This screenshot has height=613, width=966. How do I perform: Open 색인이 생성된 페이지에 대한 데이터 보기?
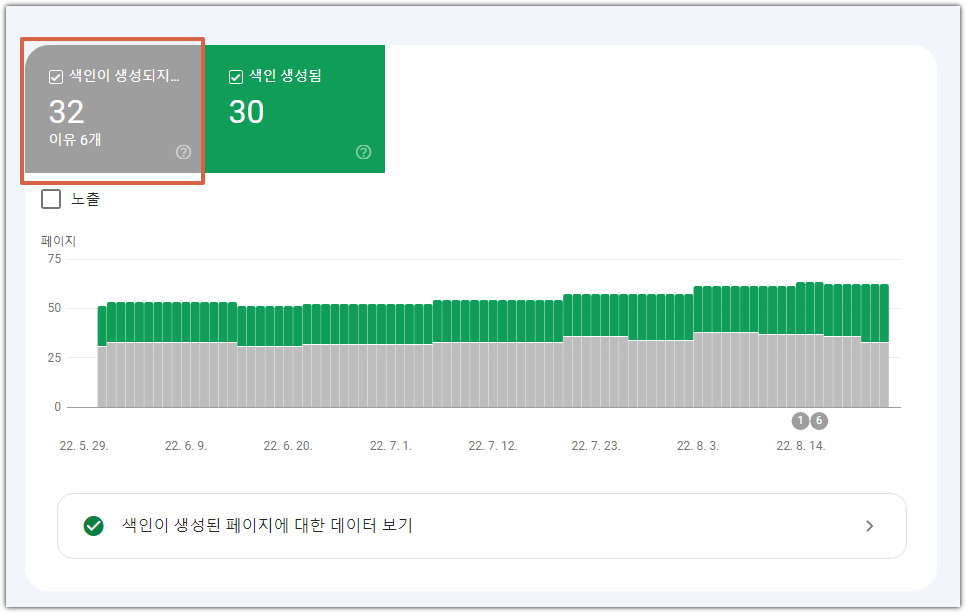(x=482, y=526)
